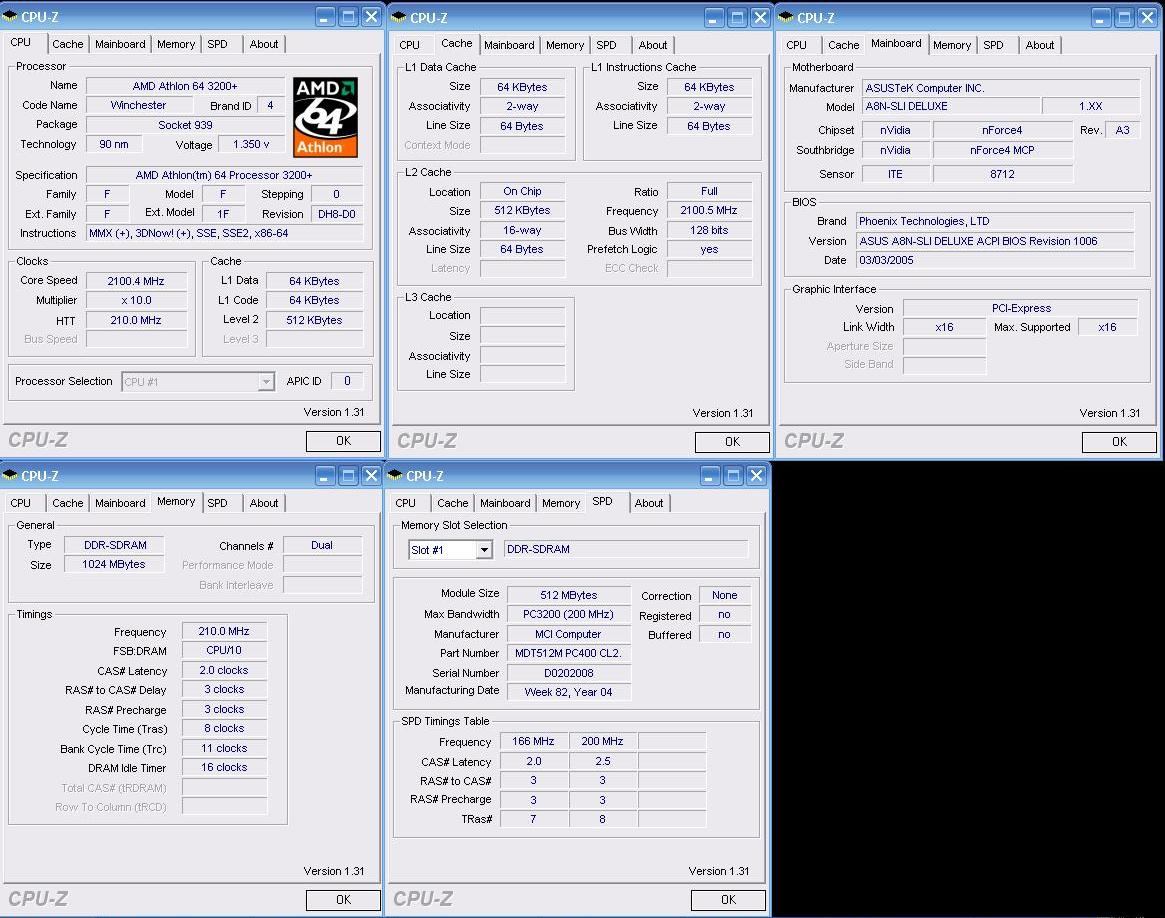Go to SPD tab in Memory window
The image size is (1165, 918).
click(218, 503)
